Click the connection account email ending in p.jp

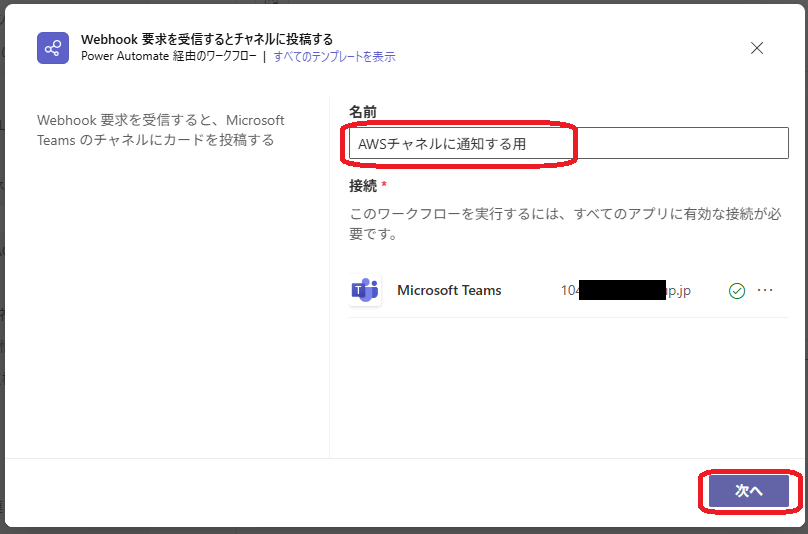626,290
